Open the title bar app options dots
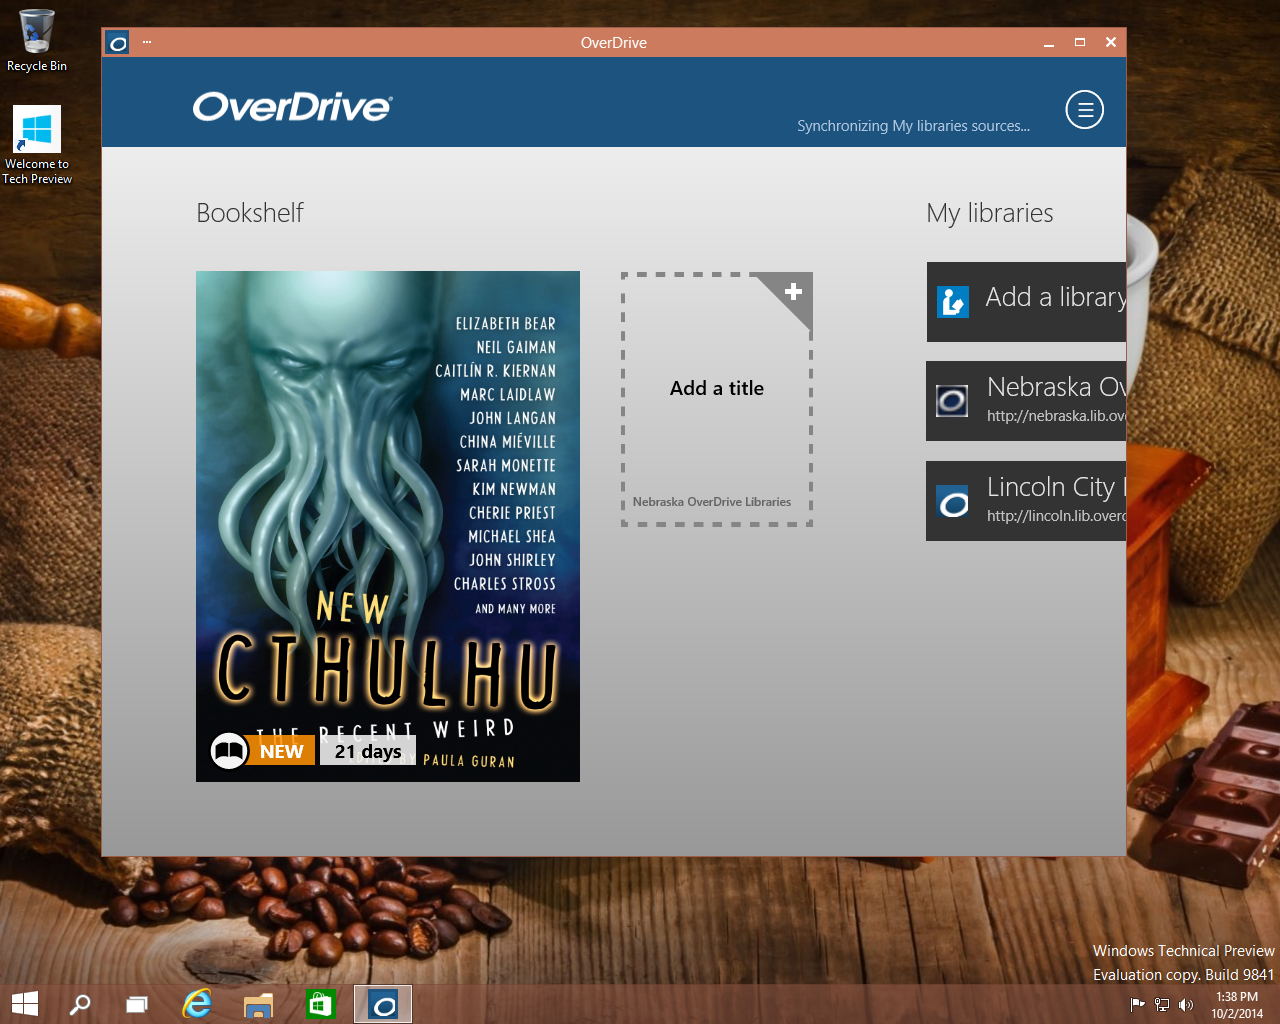The width and height of the screenshot is (1280, 1024). coord(147,42)
